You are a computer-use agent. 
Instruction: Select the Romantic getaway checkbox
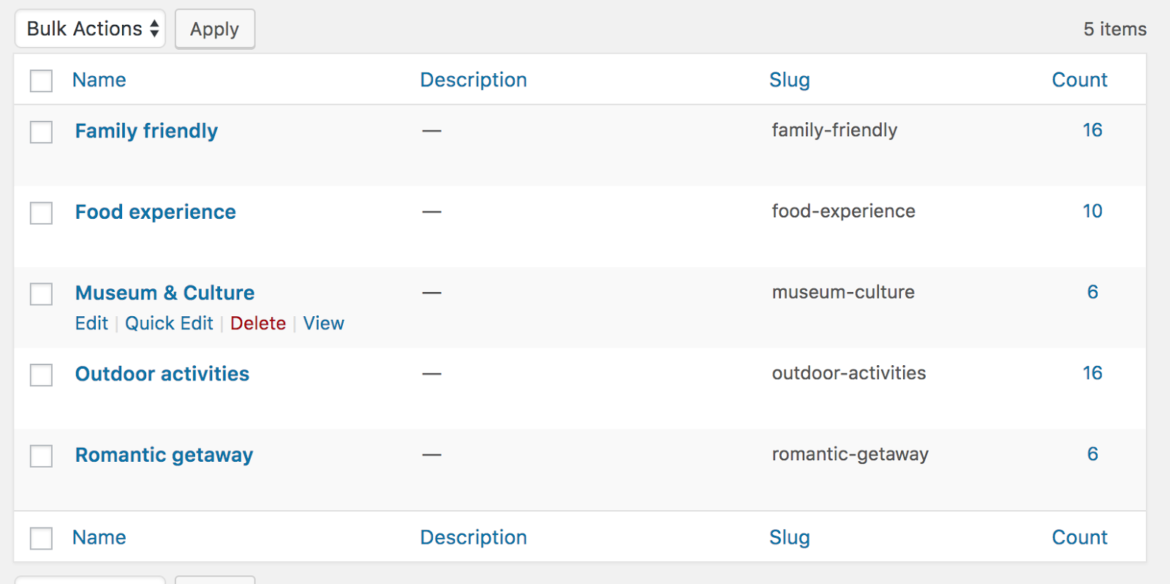point(40,455)
